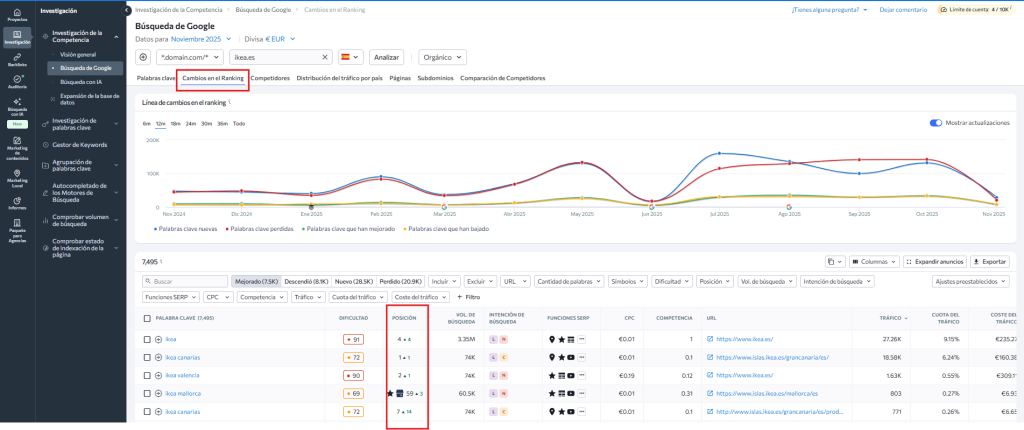Tick the checkbox for ikea valencia row
This screenshot has height=430, width=1024.
click(147, 375)
